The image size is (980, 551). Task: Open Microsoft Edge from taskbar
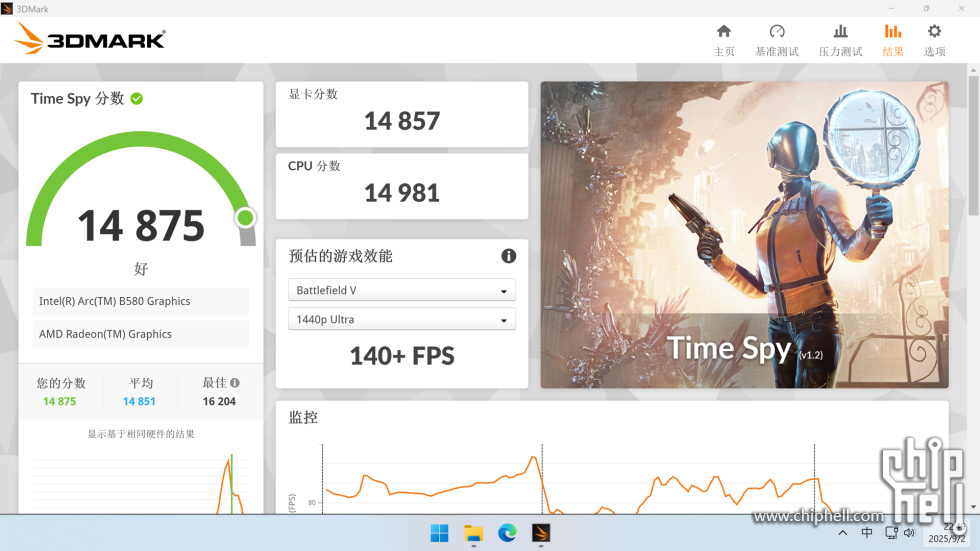[x=508, y=533]
